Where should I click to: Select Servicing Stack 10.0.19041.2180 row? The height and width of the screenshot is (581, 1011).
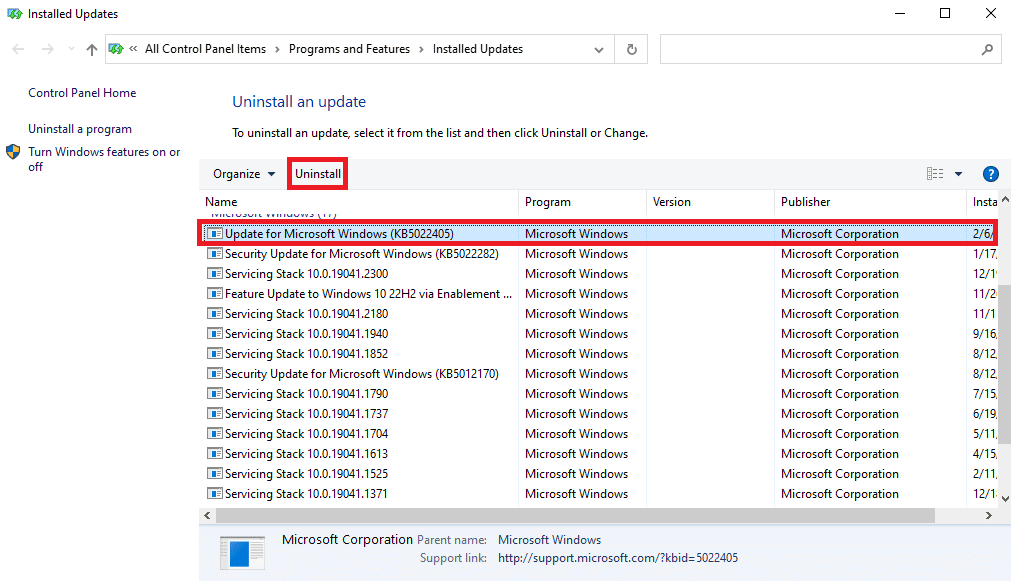point(598,314)
